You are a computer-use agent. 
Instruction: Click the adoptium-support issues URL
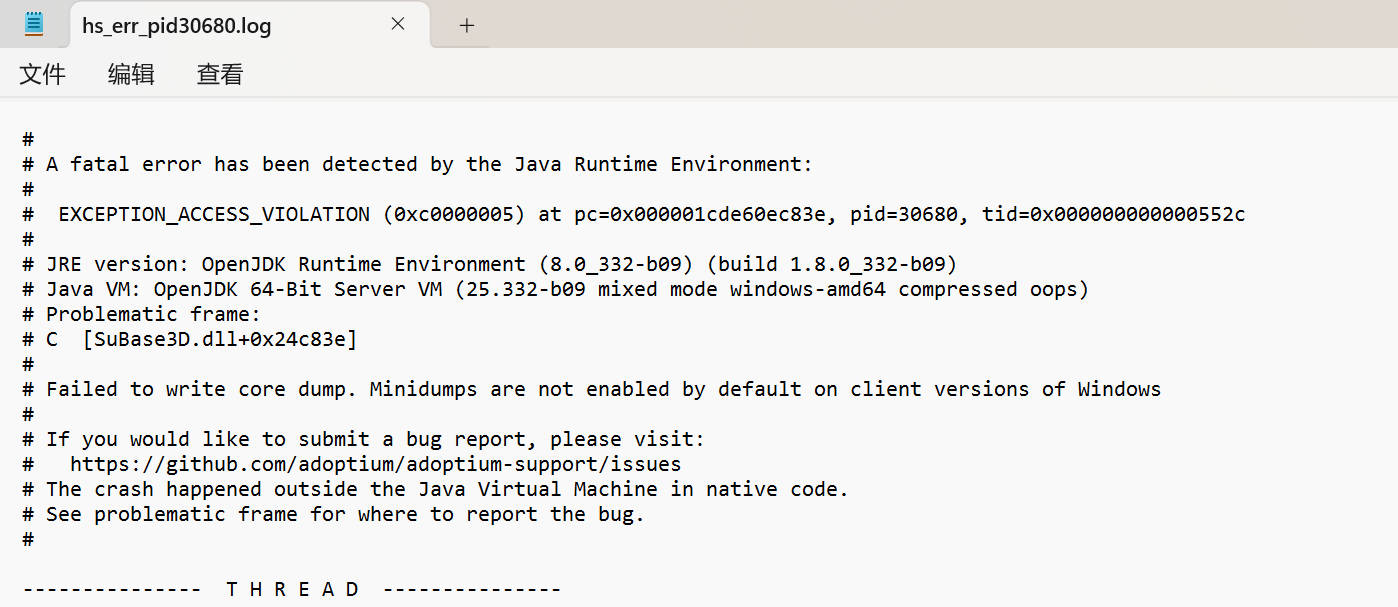(x=375, y=464)
